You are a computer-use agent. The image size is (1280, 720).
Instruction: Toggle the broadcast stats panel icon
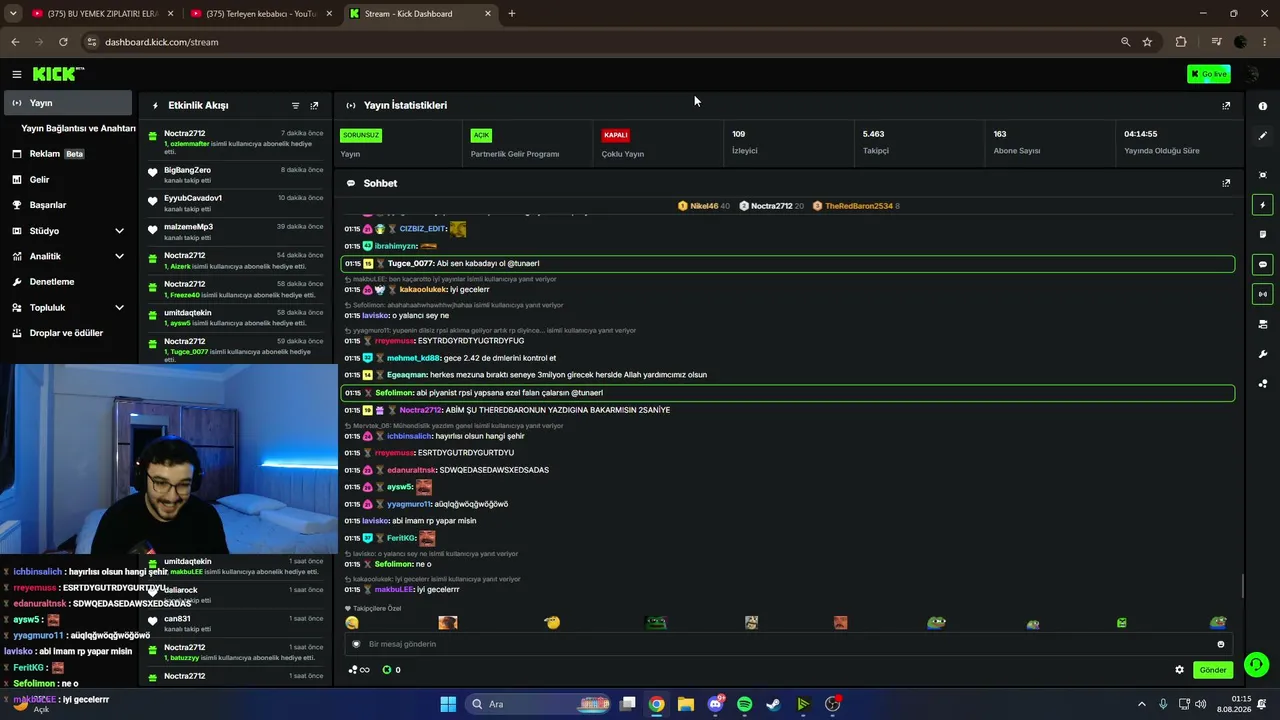(x=1263, y=294)
